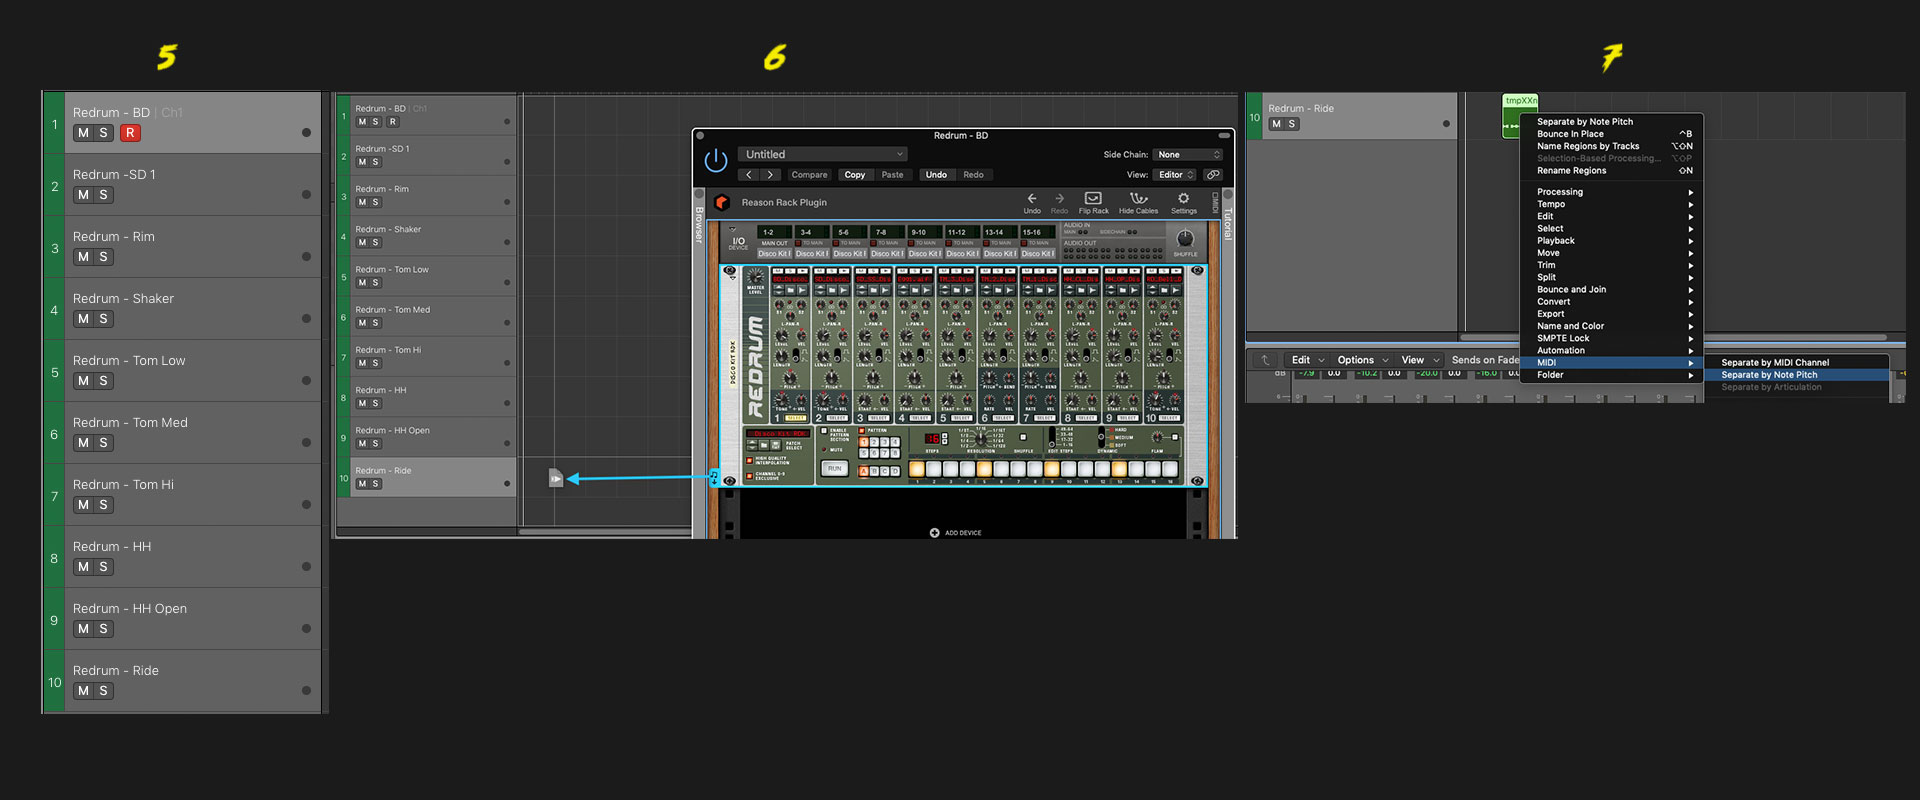Choose Separate by MIDI Channel
This screenshot has height=800, width=1920.
1797,363
